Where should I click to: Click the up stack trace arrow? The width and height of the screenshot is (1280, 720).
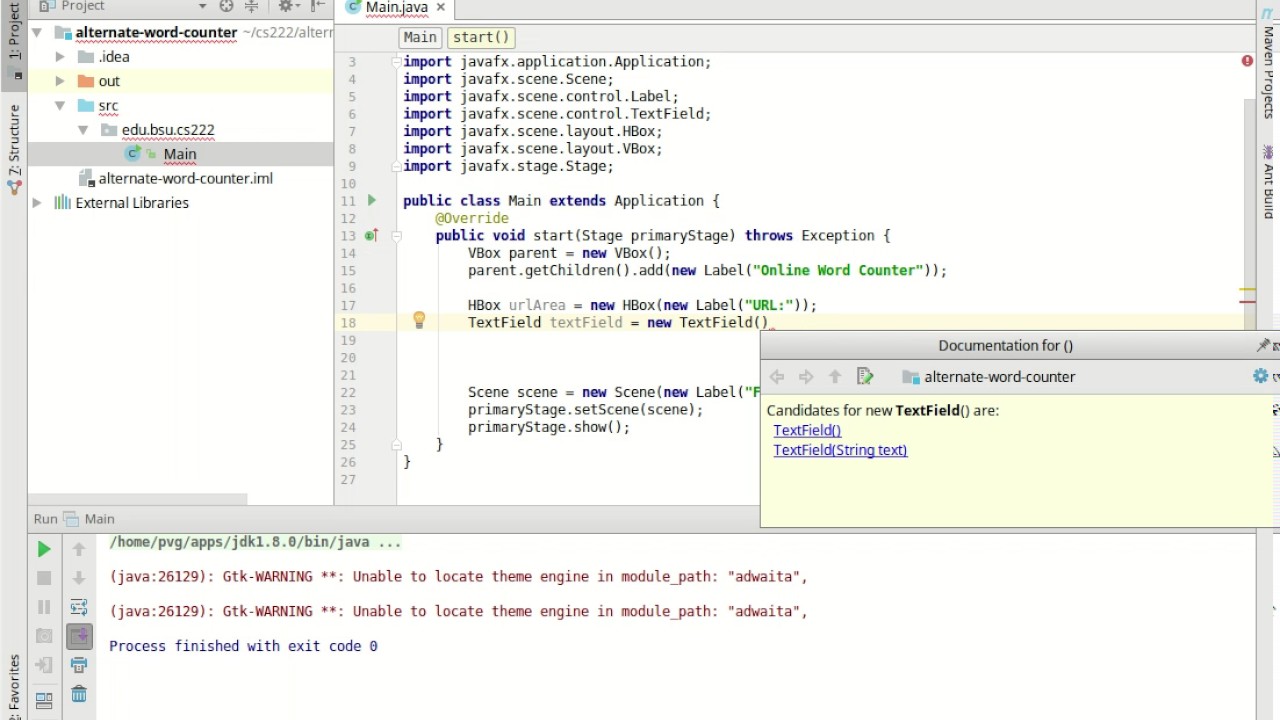pos(79,549)
